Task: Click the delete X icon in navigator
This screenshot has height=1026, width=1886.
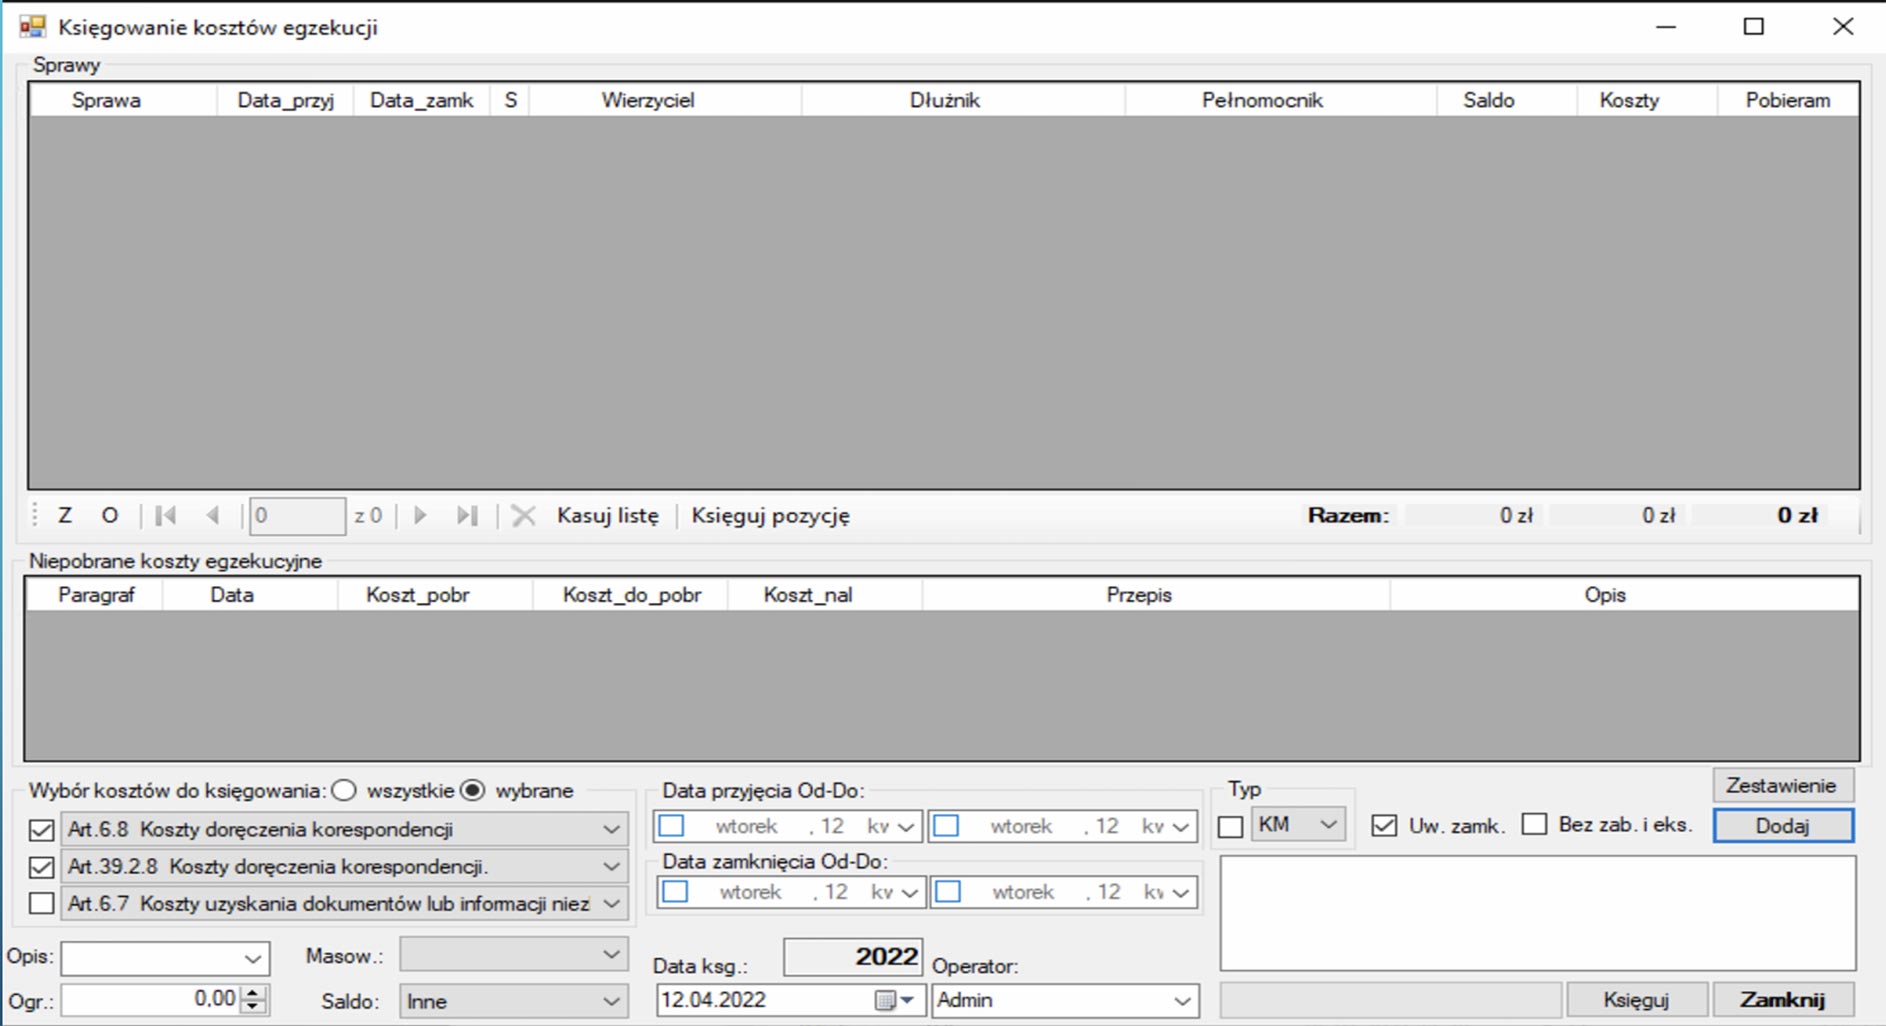Action: pyautogui.click(x=523, y=515)
